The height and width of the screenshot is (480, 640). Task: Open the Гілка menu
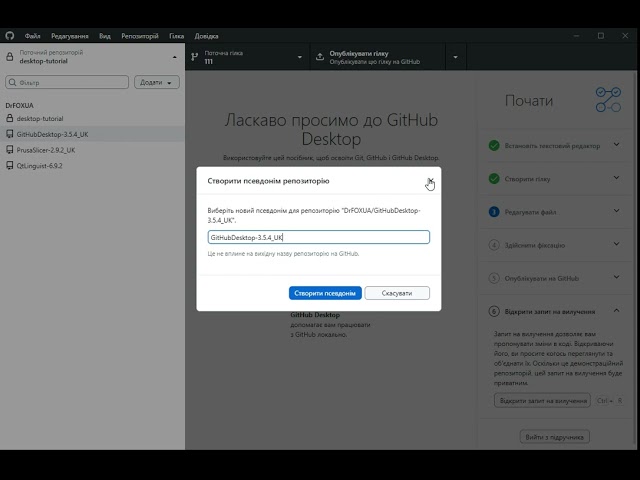click(x=176, y=36)
